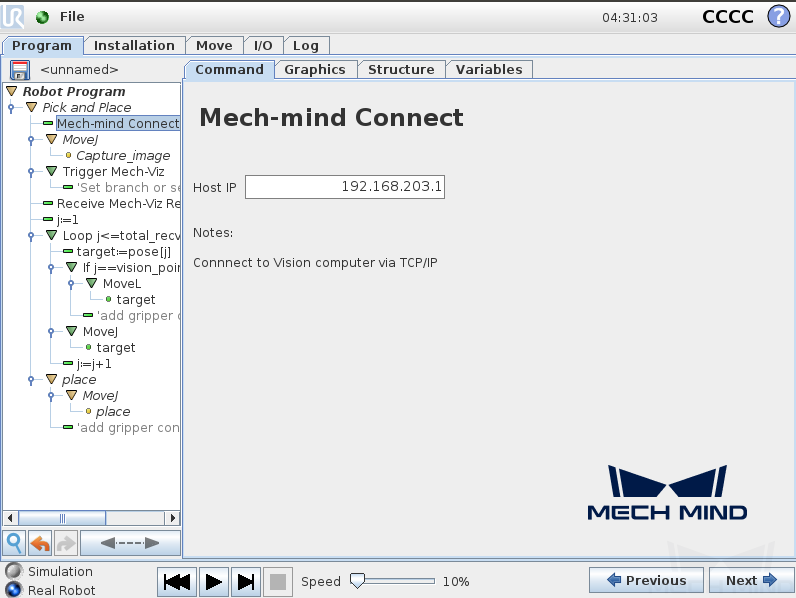Switch to the Structure subtab

pyautogui.click(x=401, y=70)
